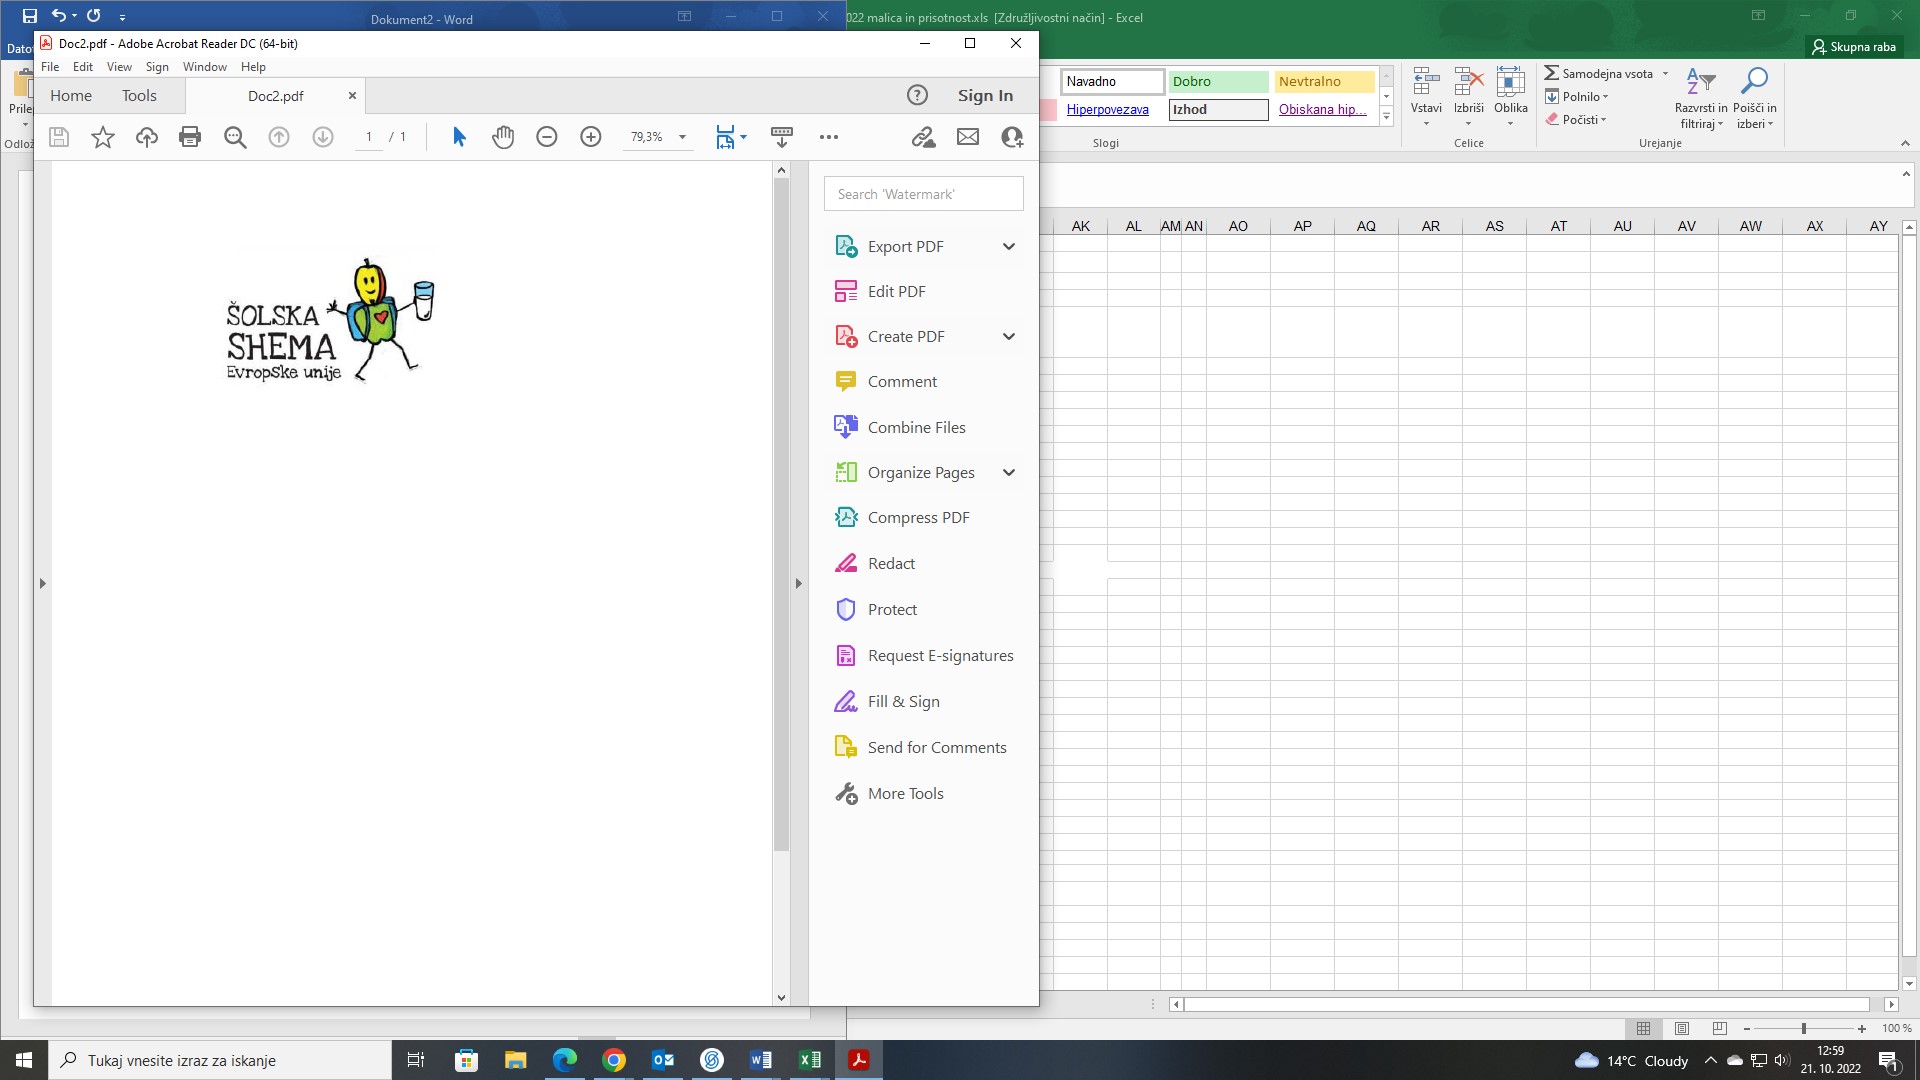This screenshot has height=1080, width=1920.
Task: Click the page number field in Acrobat
Action: coord(369,137)
